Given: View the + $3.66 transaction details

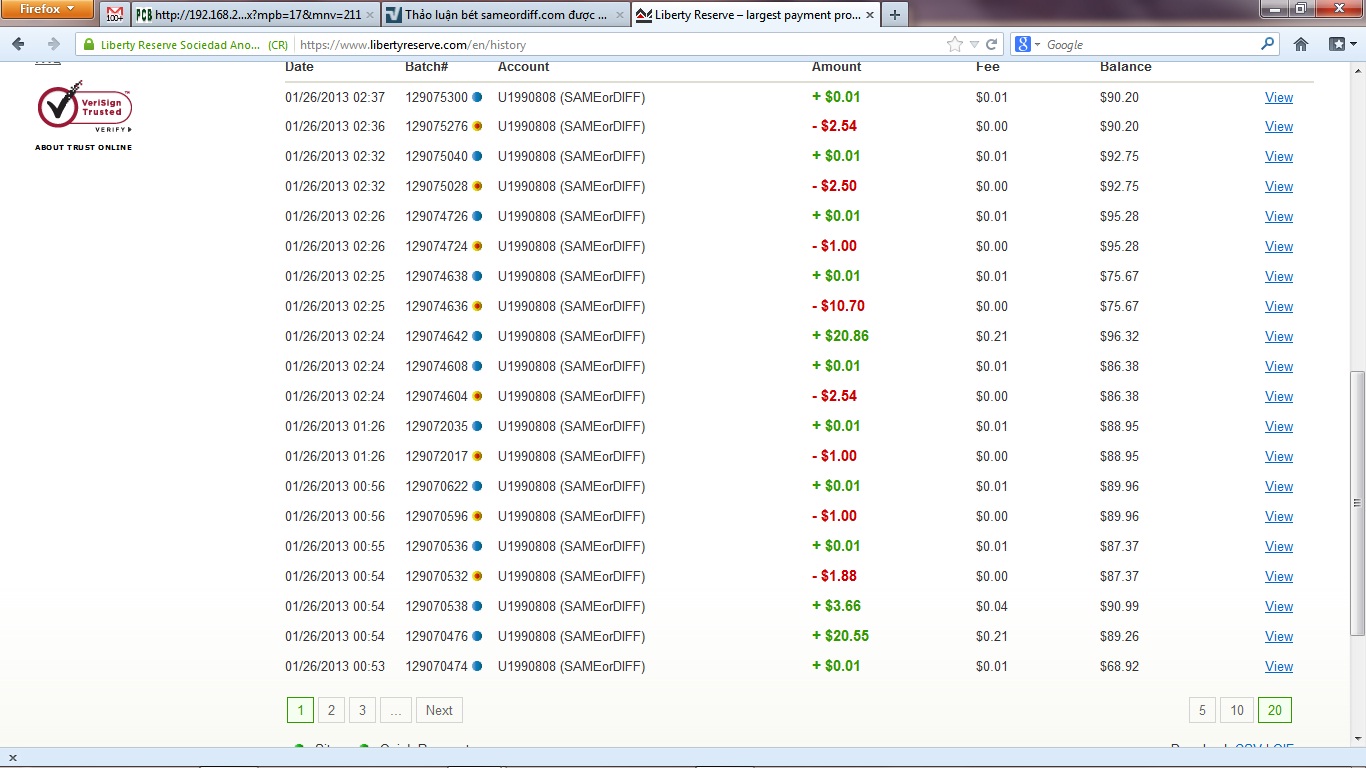Looking at the screenshot, I should (x=1279, y=606).
